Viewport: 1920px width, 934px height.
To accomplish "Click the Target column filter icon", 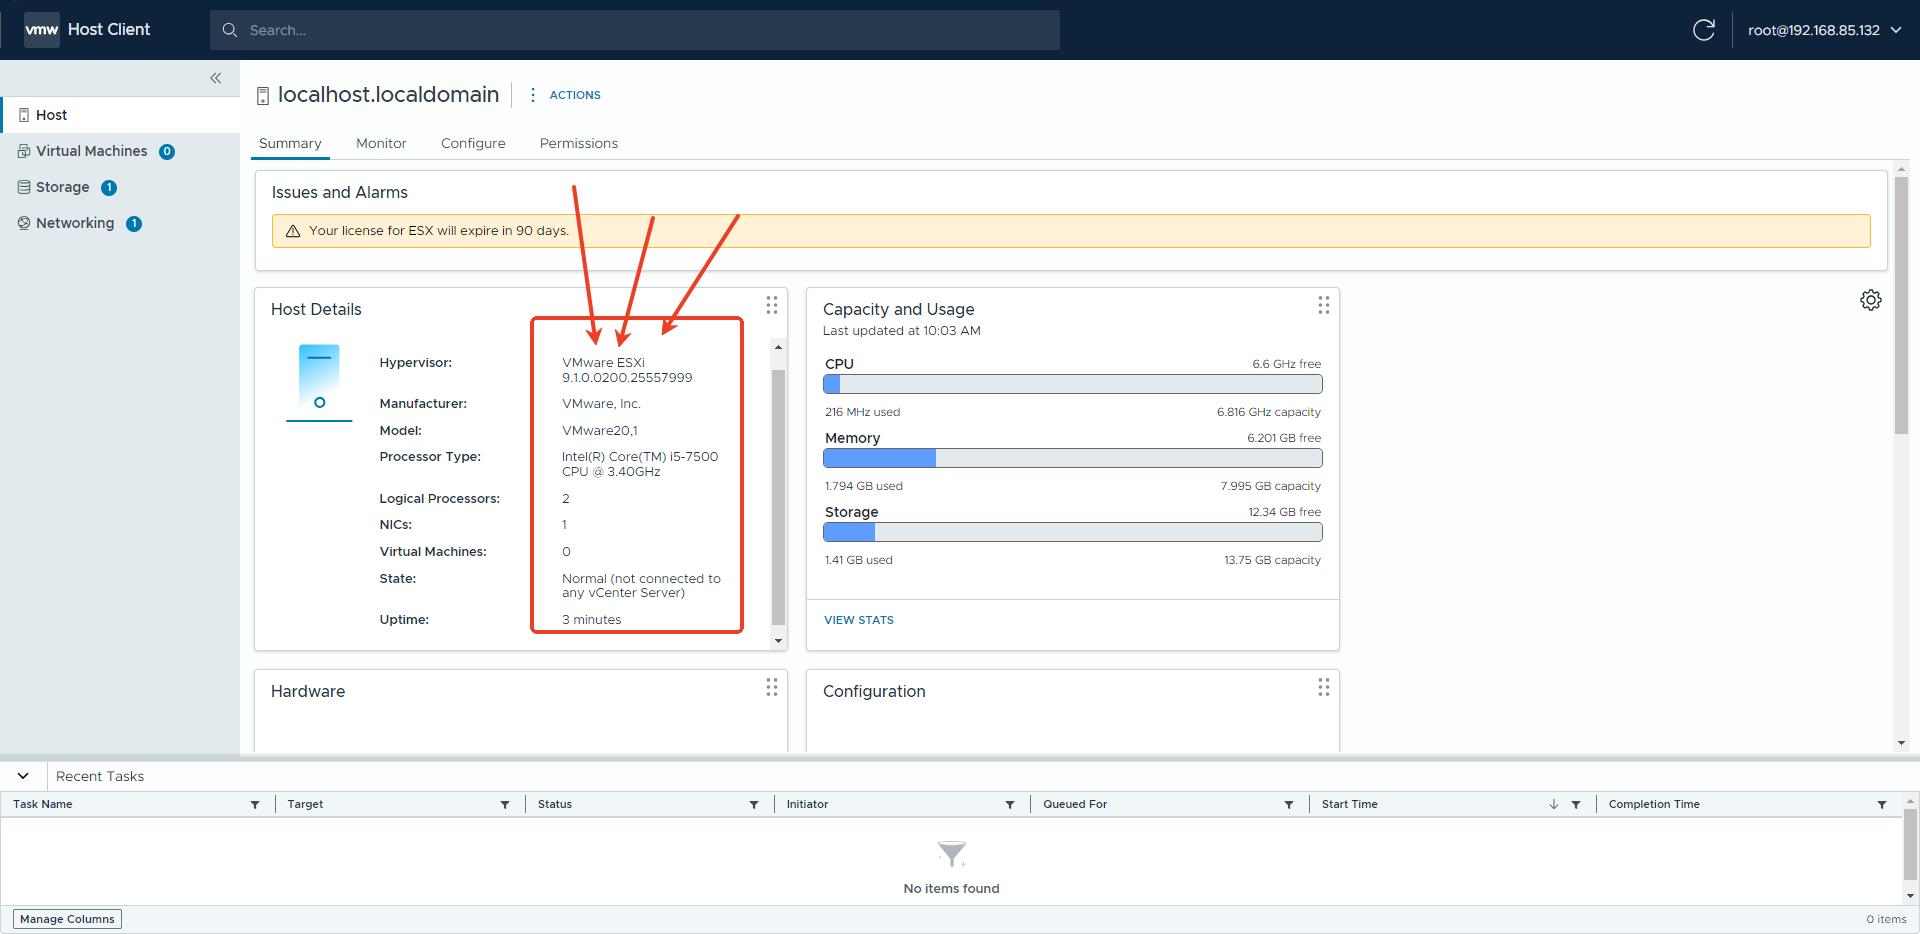I will (505, 805).
